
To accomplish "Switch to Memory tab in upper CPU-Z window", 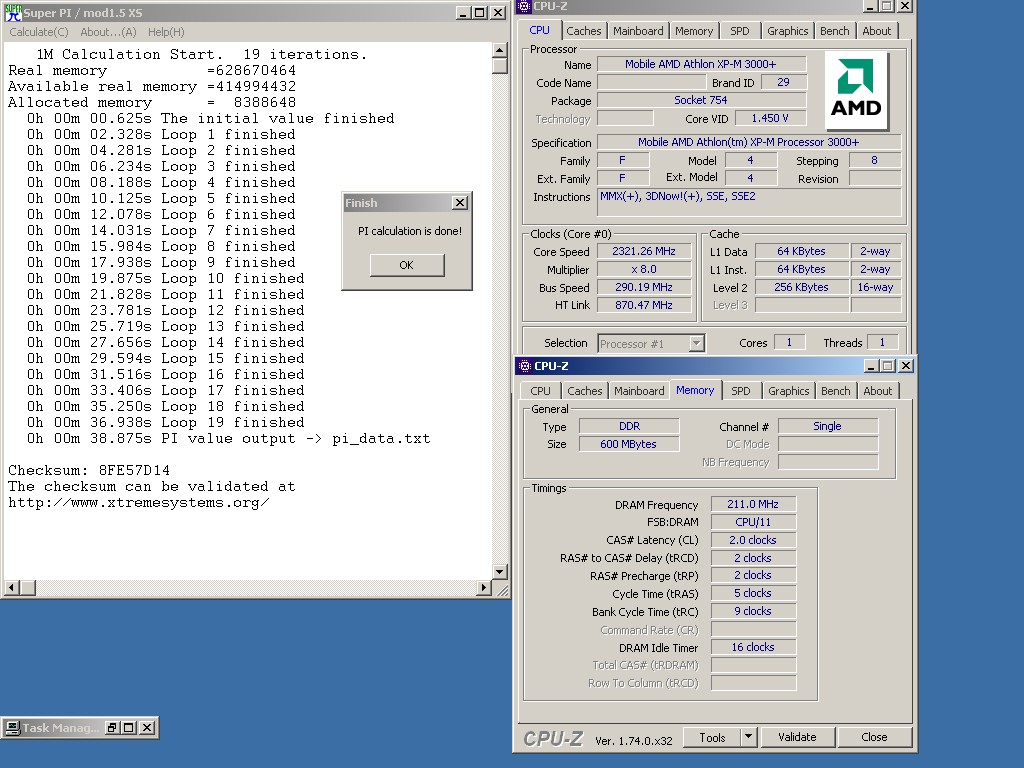I will tap(694, 31).
